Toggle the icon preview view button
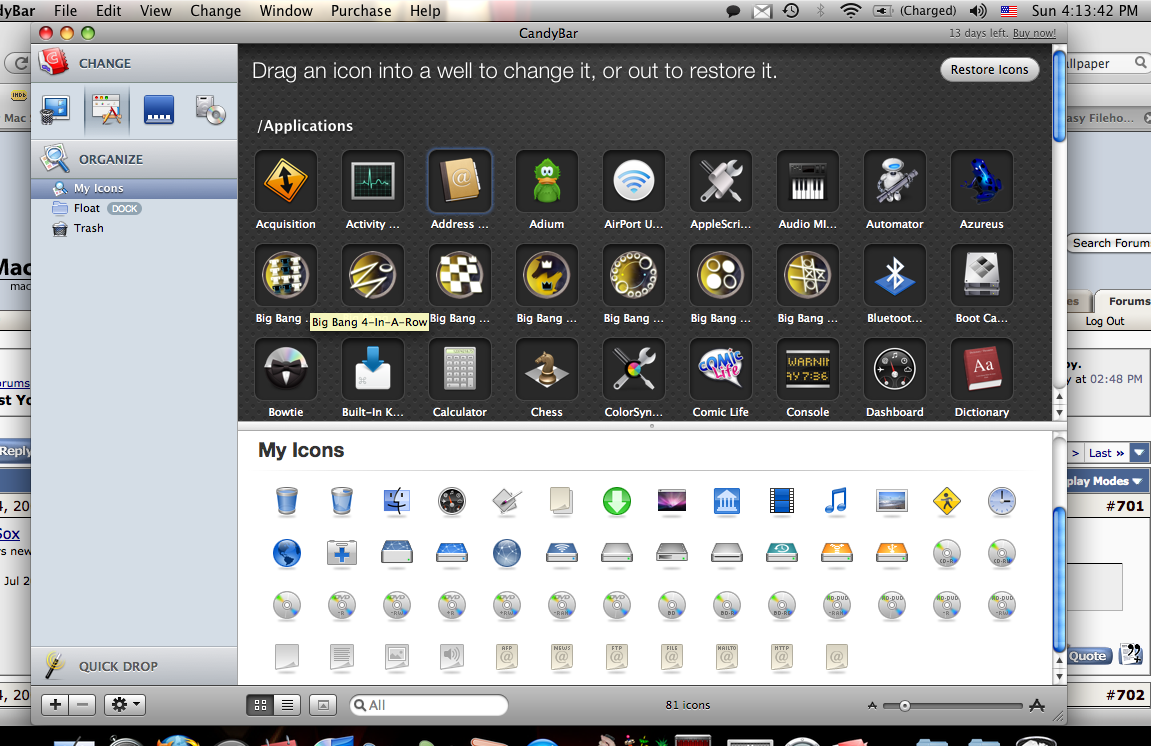1151x746 pixels. click(x=323, y=705)
